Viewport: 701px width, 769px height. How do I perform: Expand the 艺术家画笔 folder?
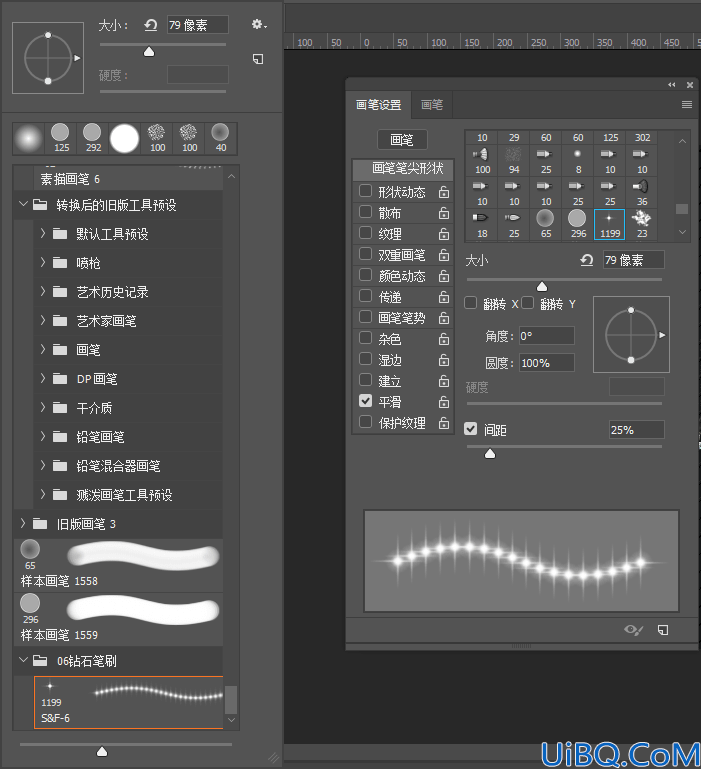[43, 320]
